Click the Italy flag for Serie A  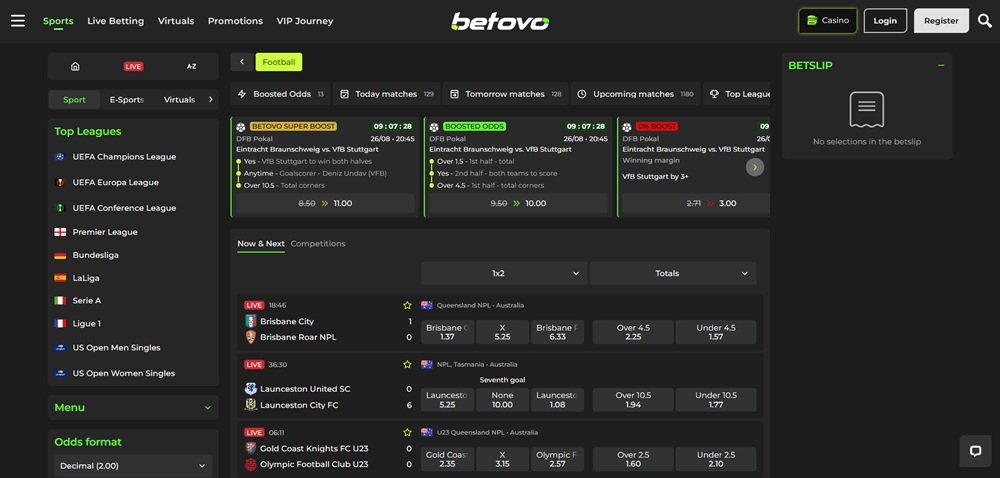tap(60, 300)
